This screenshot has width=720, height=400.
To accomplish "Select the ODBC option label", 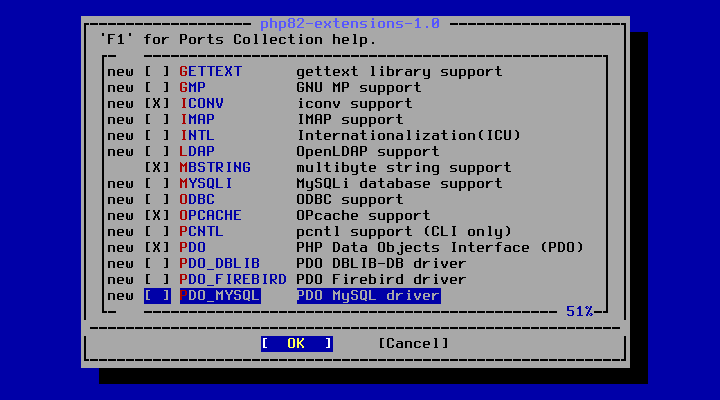I will [x=197, y=200].
